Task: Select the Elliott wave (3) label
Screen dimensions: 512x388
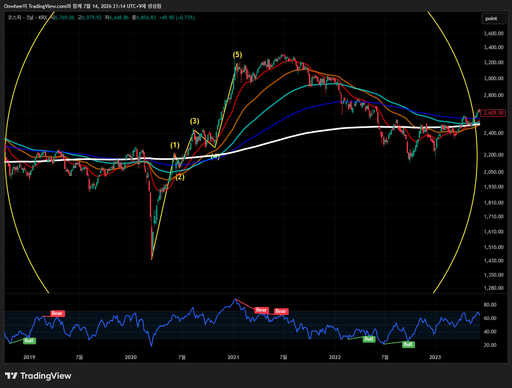Action: [x=195, y=121]
